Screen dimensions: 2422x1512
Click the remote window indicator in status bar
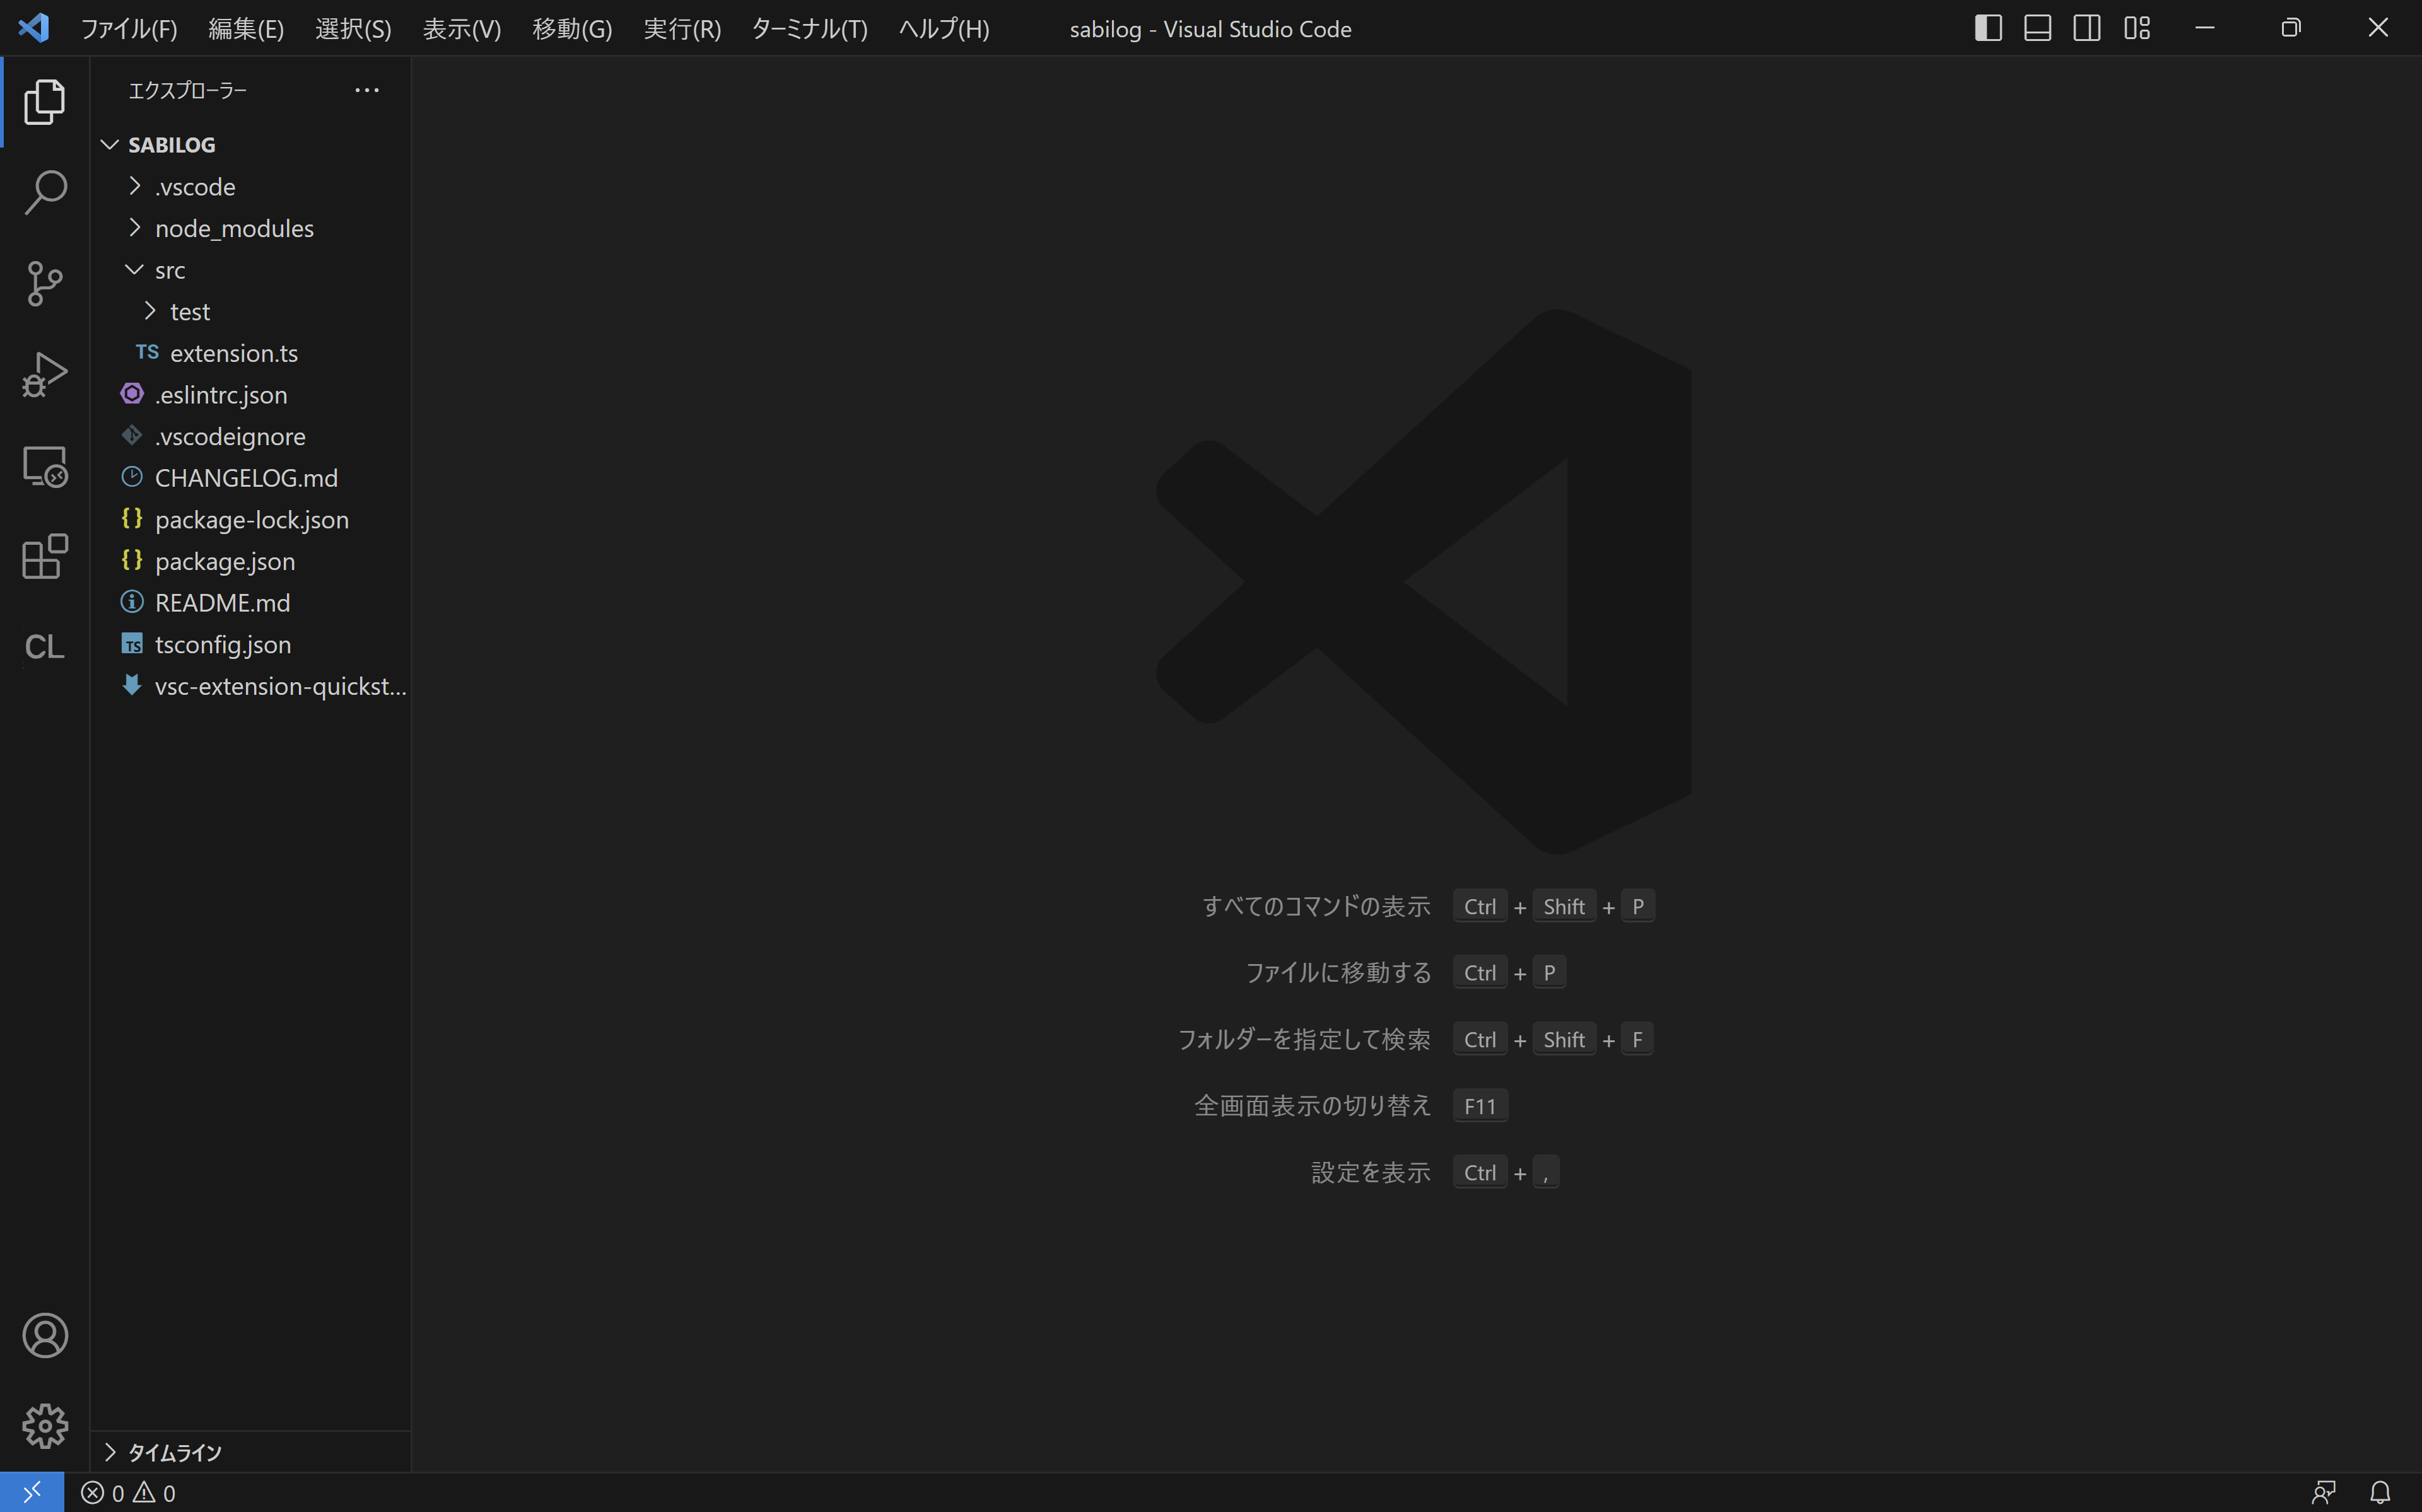tap(32, 1492)
